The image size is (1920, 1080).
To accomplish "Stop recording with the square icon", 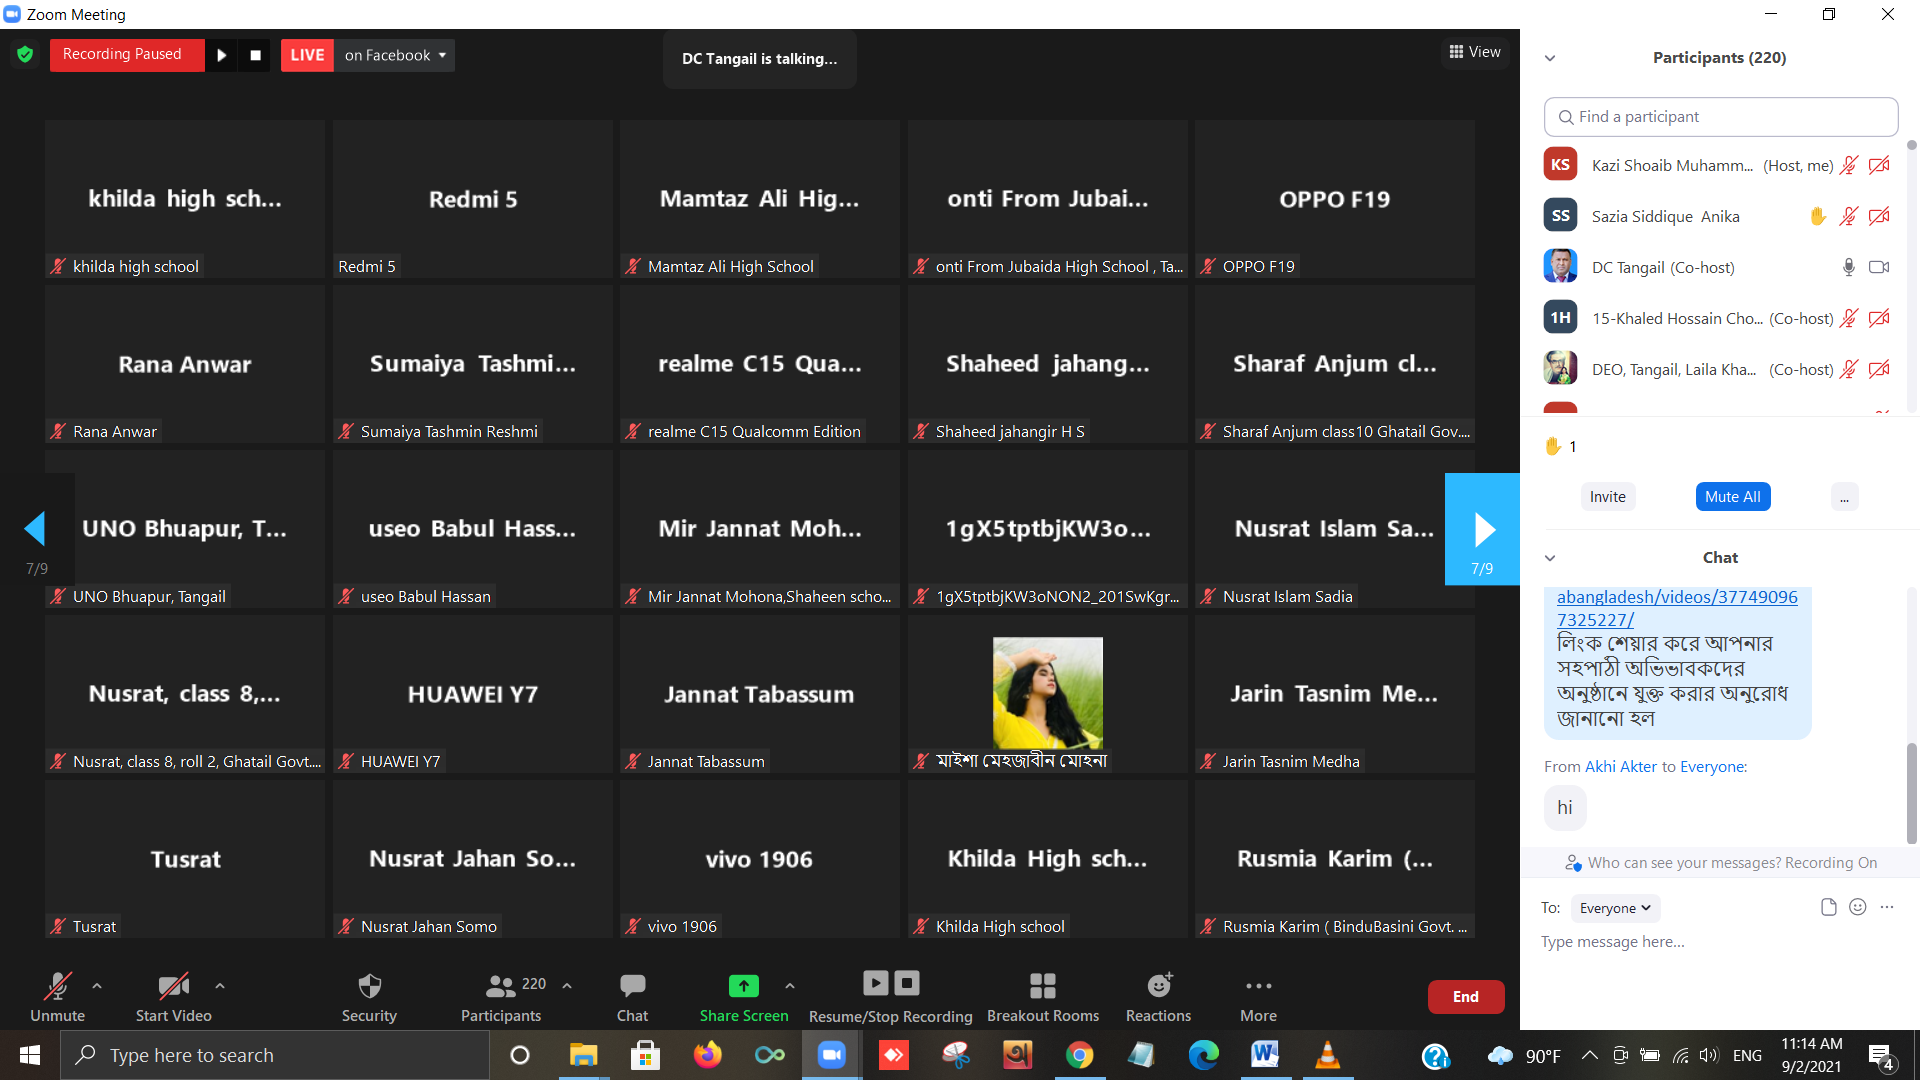I will [255, 55].
